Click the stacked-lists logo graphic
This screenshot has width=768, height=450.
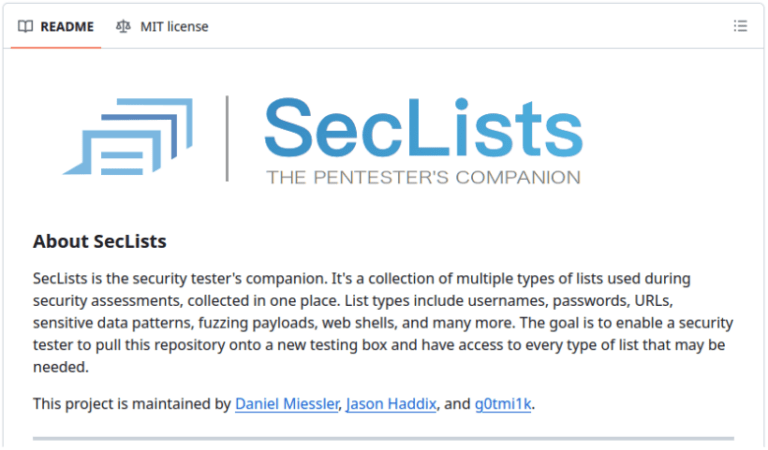click(x=127, y=136)
